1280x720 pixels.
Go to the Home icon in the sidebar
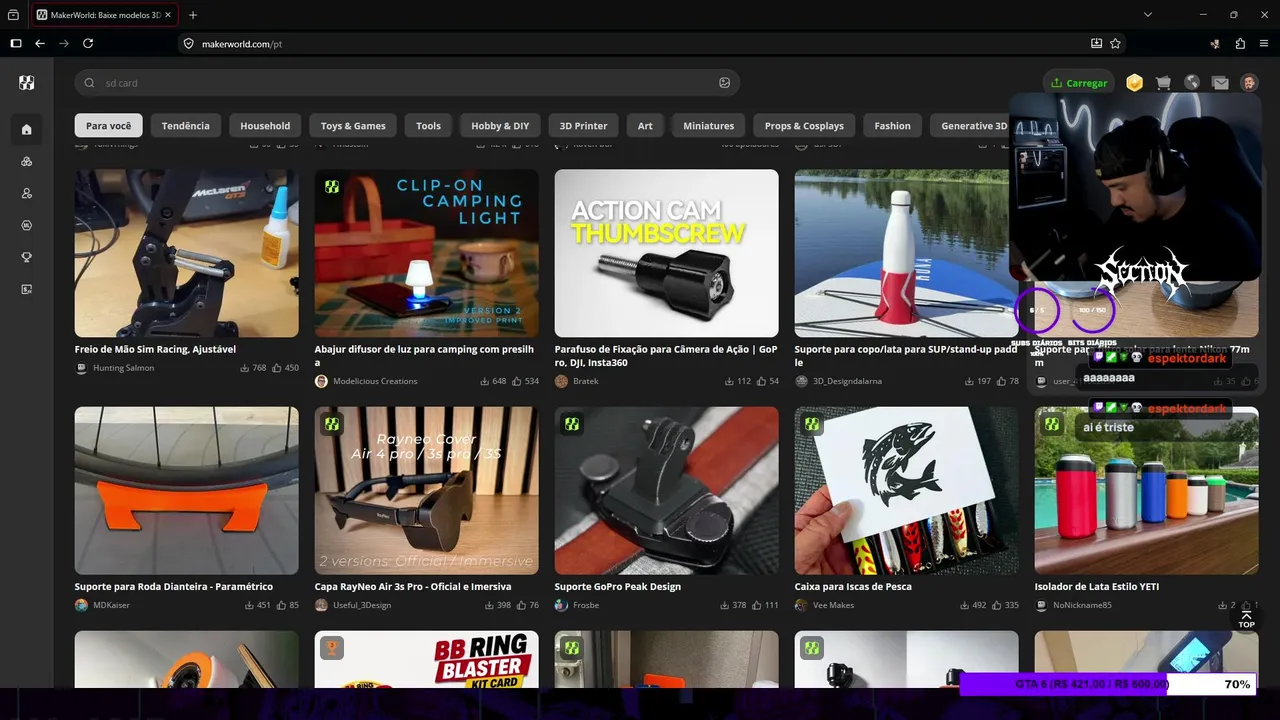(27, 129)
